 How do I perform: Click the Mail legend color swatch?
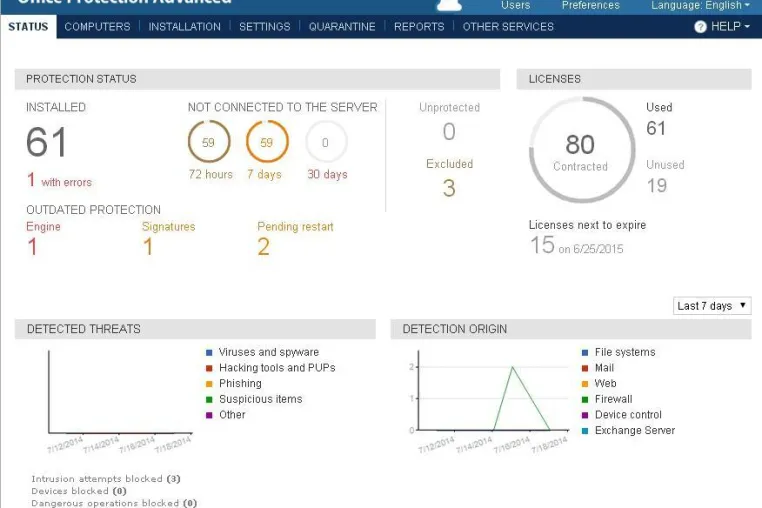pyautogui.click(x=585, y=368)
